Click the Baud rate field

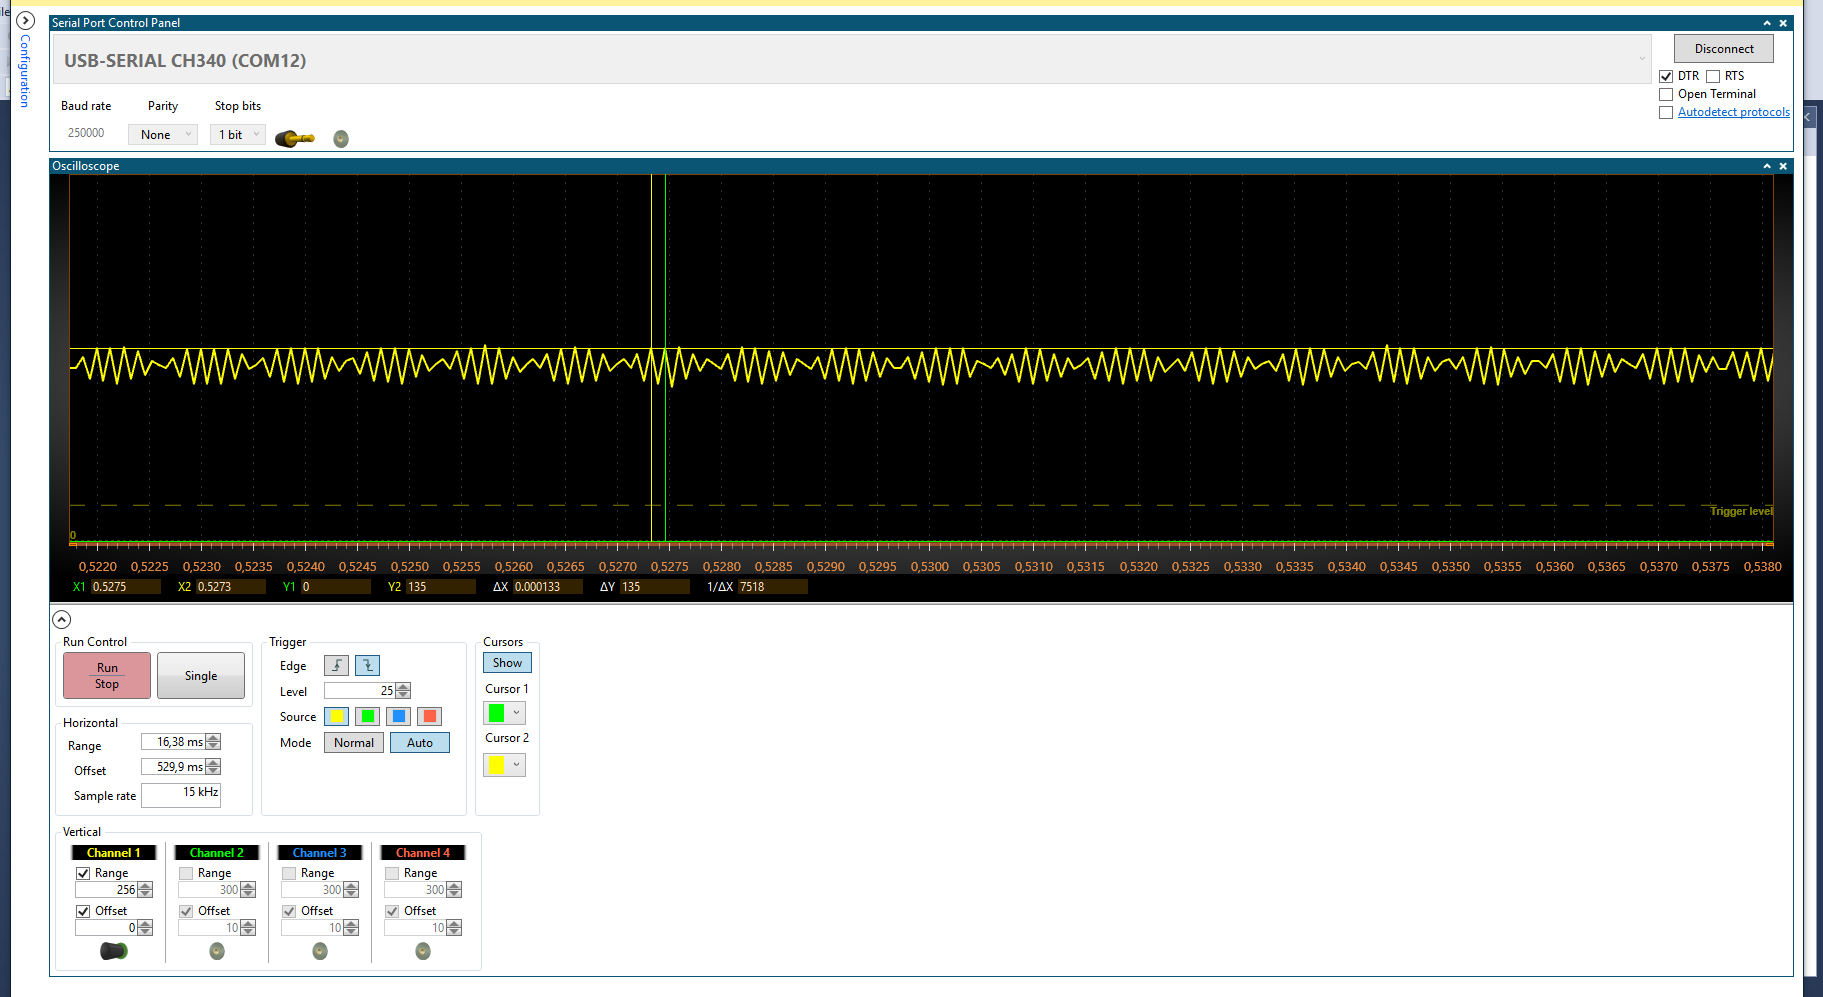pyautogui.click(x=86, y=133)
